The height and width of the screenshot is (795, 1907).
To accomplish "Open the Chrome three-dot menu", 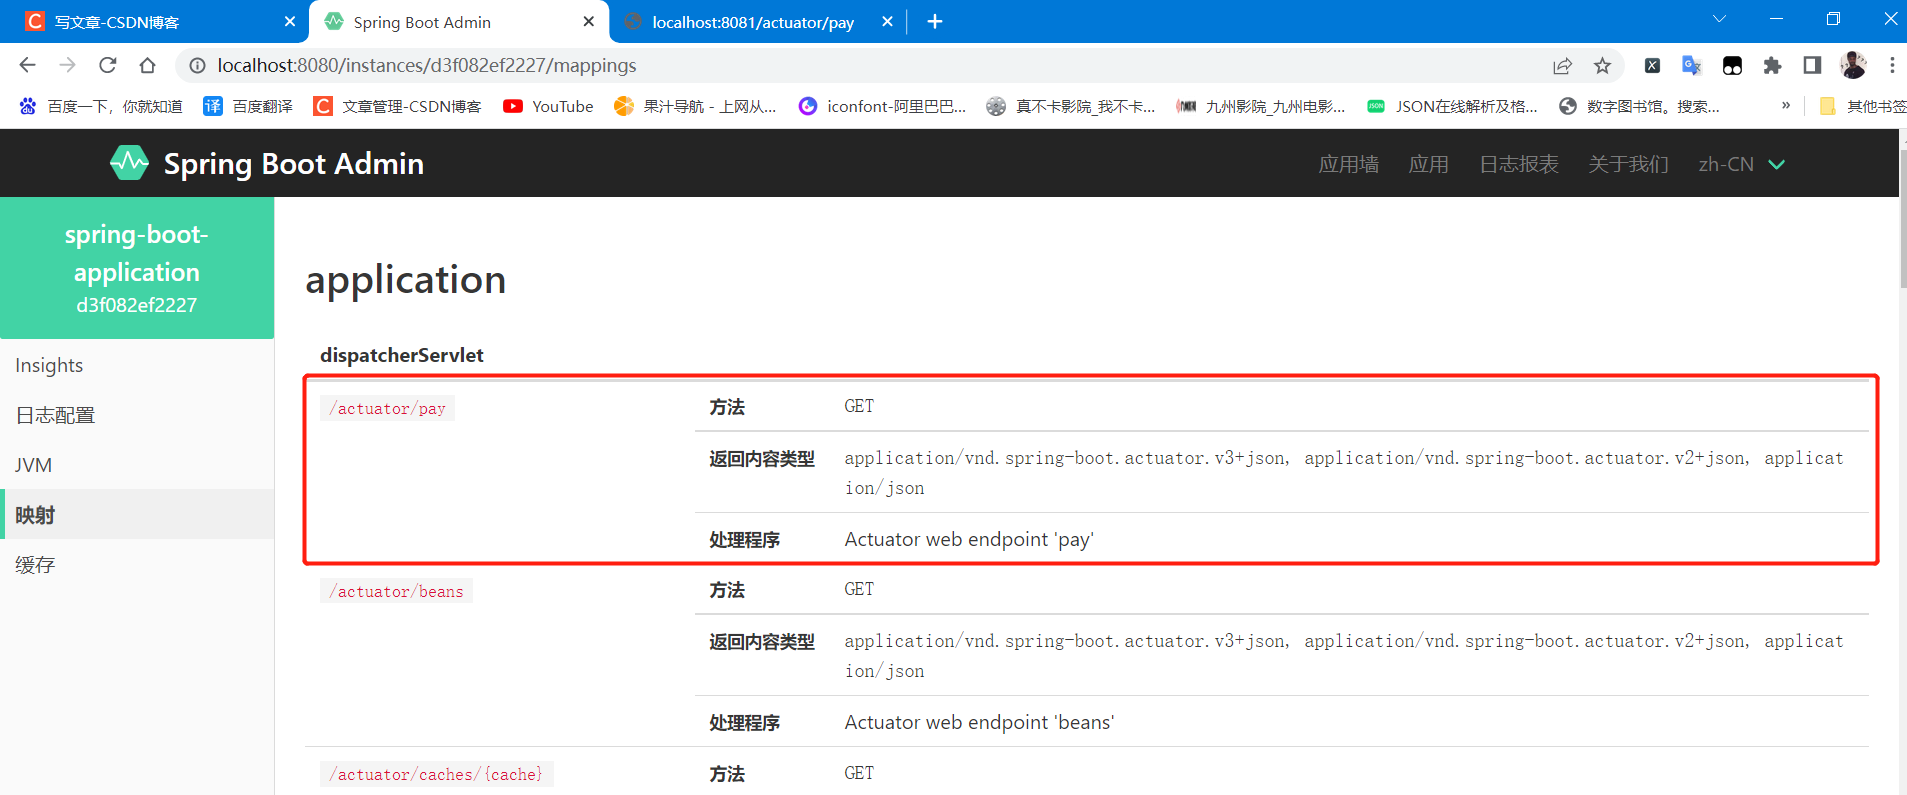I will click(x=1892, y=65).
